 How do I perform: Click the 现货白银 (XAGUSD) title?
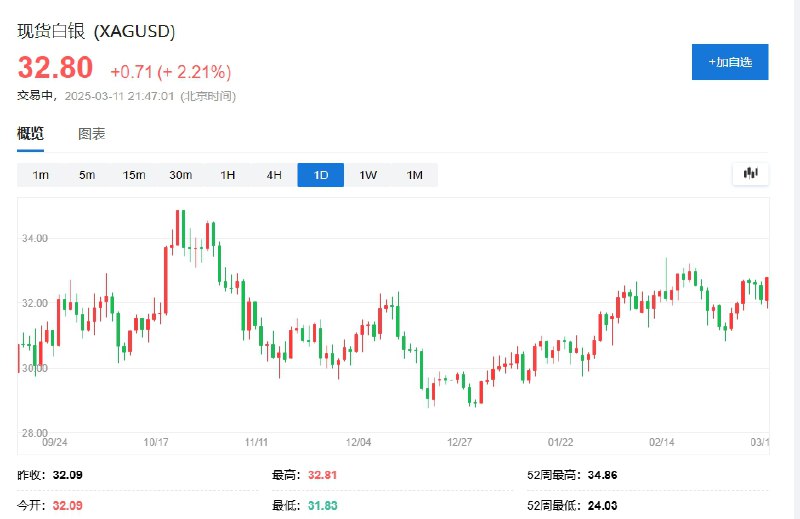(96, 31)
